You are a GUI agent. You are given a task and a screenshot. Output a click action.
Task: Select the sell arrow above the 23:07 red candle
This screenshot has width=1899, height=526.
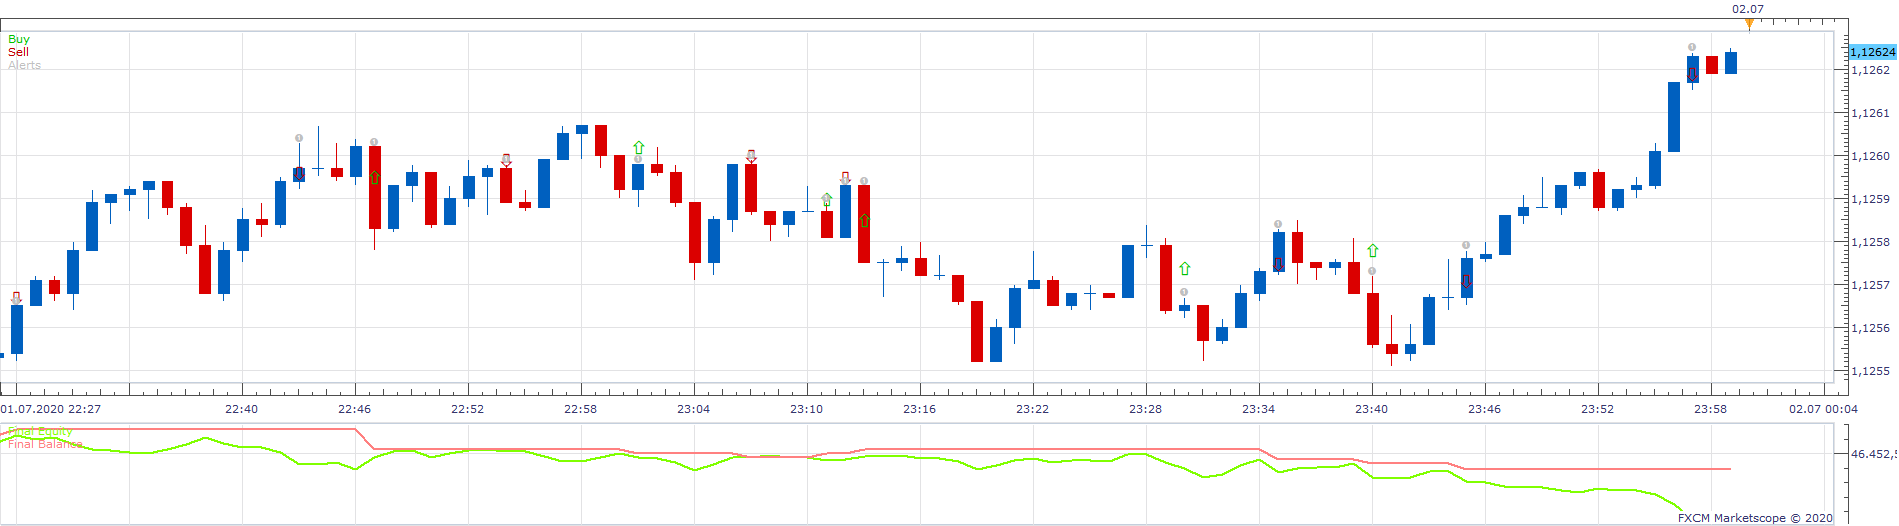(x=751, y=156)
